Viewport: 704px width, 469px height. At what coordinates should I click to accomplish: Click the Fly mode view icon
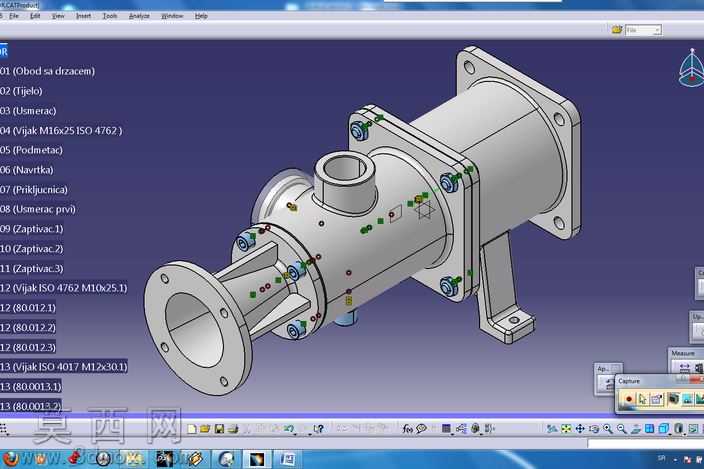click(x=552, y=429)
